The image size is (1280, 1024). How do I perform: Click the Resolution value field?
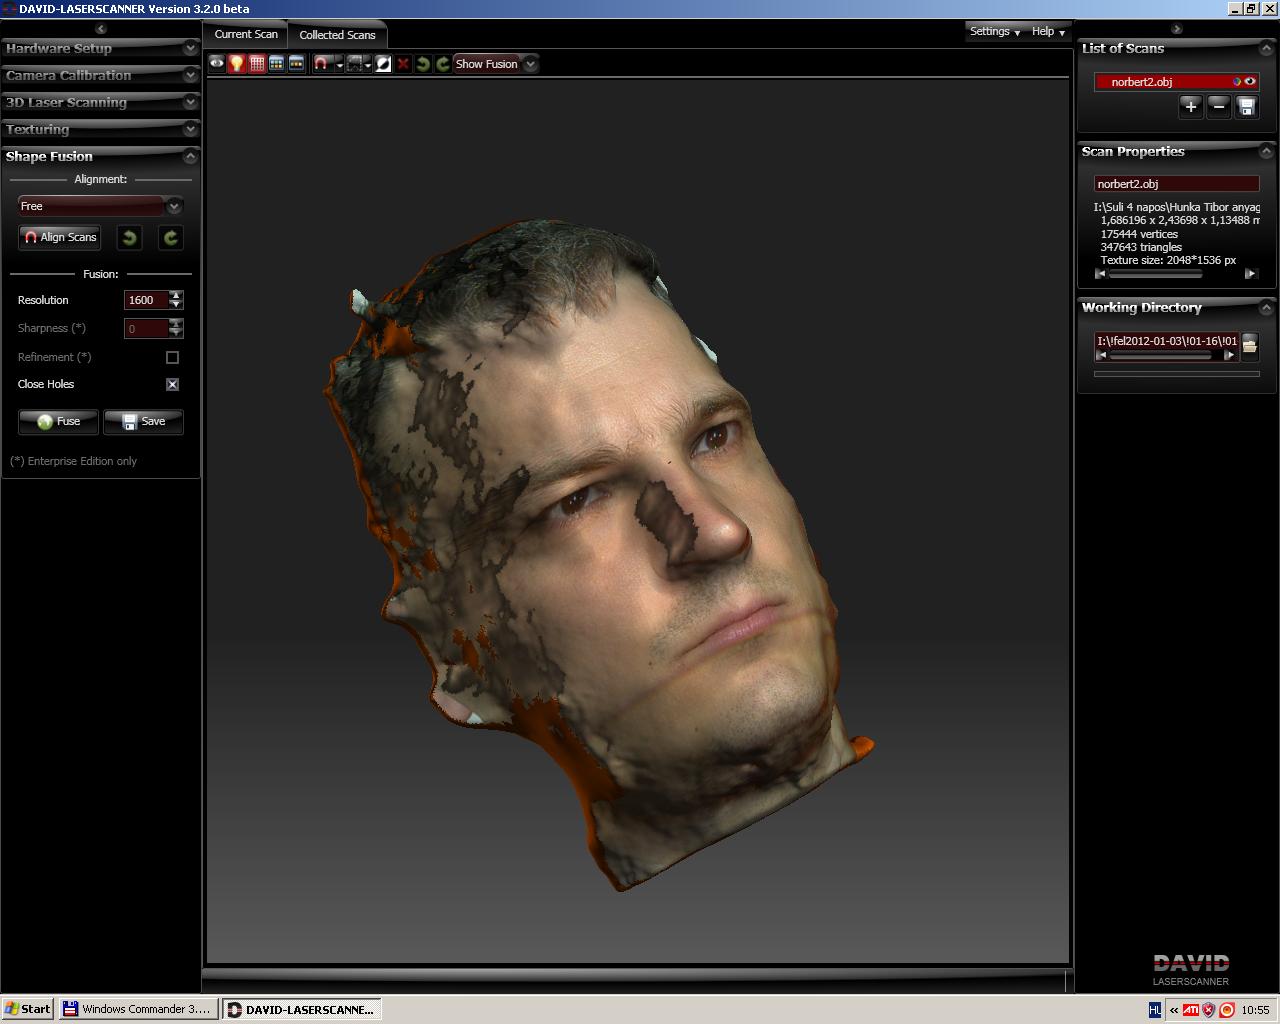145,300
